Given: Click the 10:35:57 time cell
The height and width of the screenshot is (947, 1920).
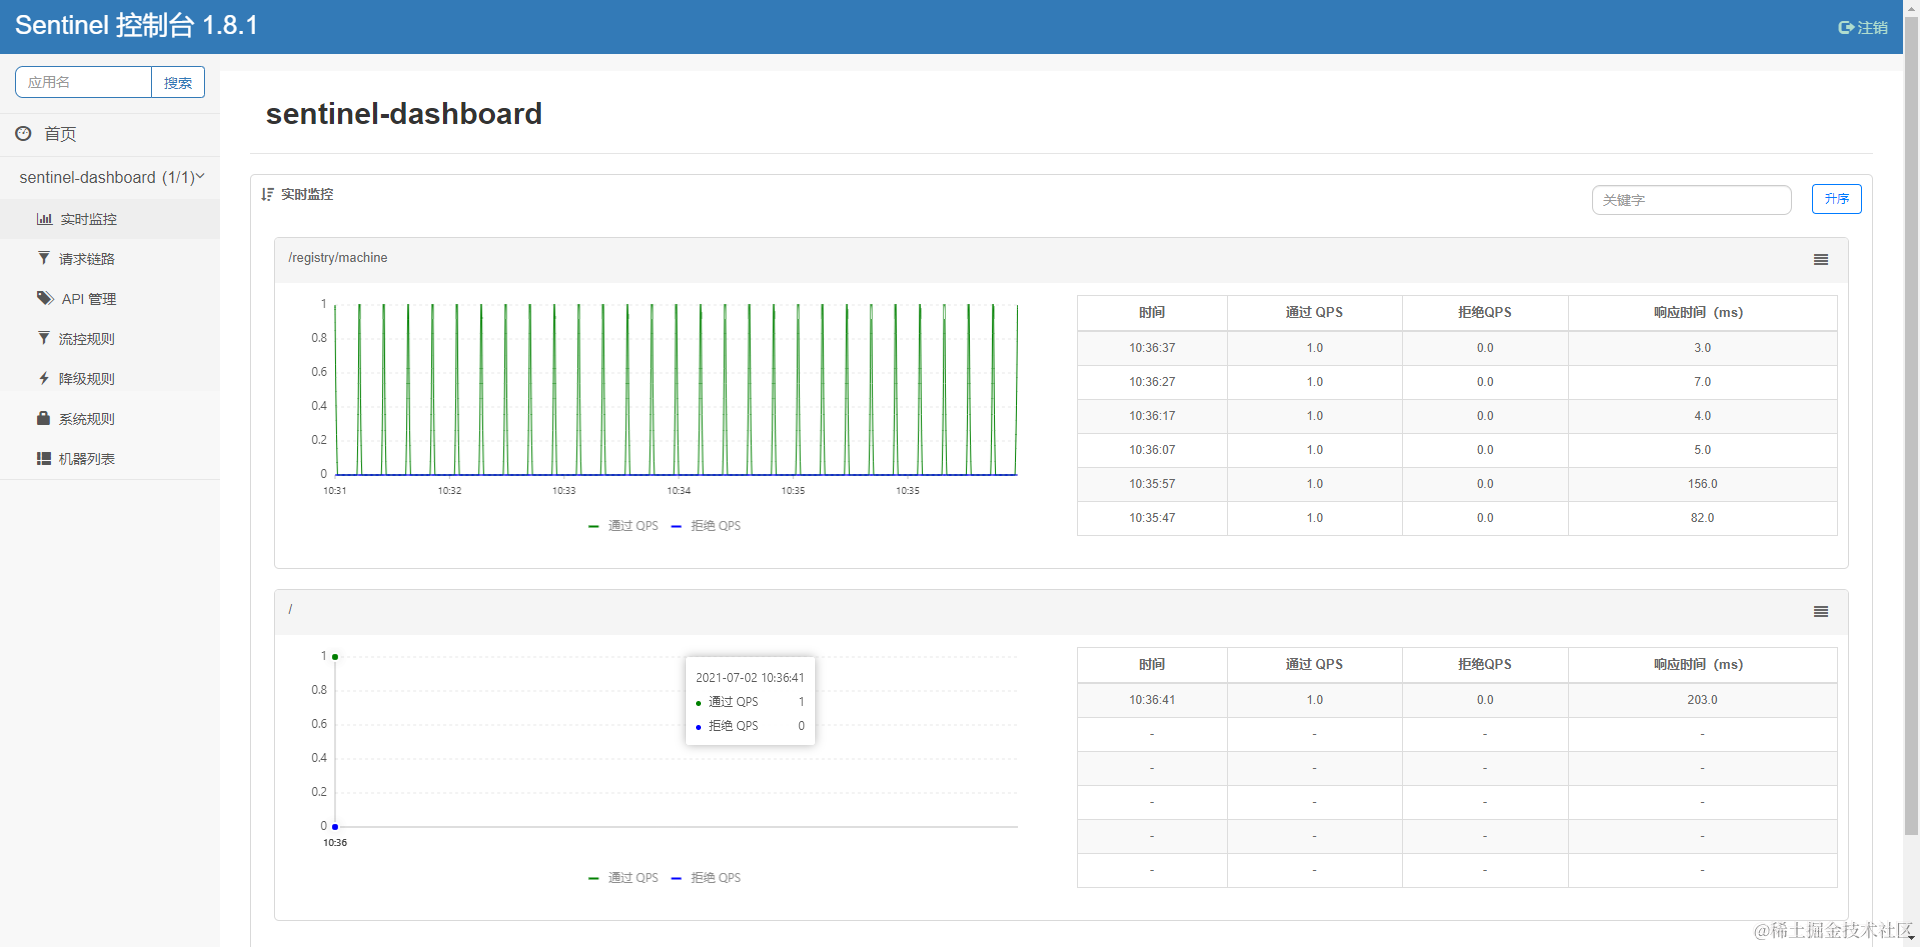Looking at the screenshot, I should point(1152,484).
